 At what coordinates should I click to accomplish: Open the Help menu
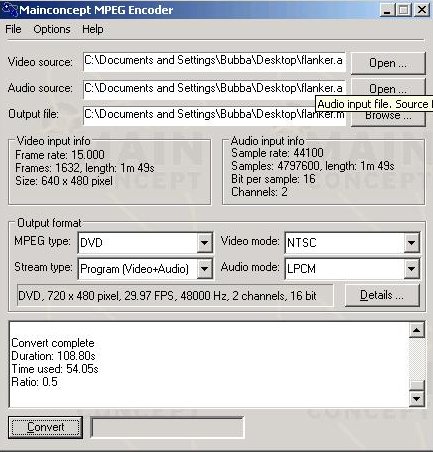click(93, 29)
